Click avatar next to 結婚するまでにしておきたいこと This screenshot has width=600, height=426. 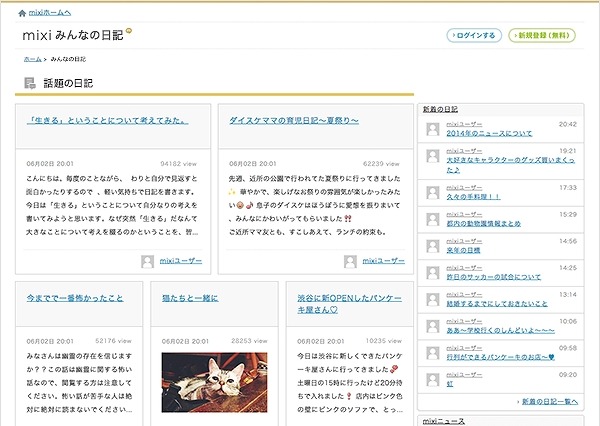(433, 299)
